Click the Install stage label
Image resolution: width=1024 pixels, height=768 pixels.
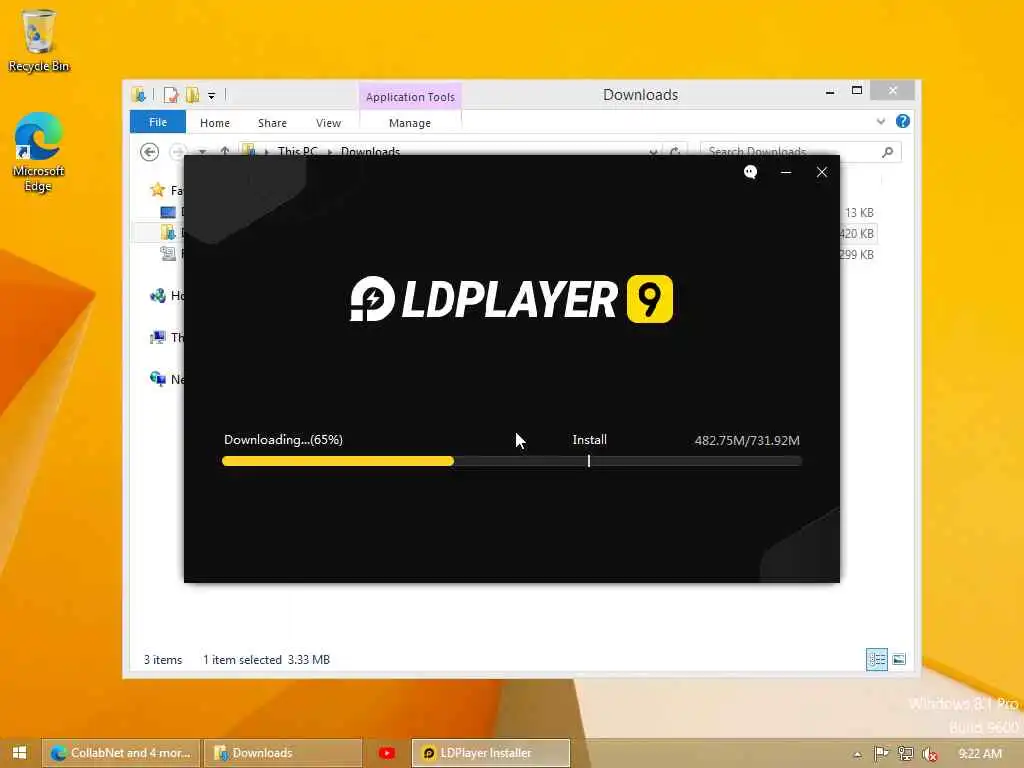coord(590,440)
